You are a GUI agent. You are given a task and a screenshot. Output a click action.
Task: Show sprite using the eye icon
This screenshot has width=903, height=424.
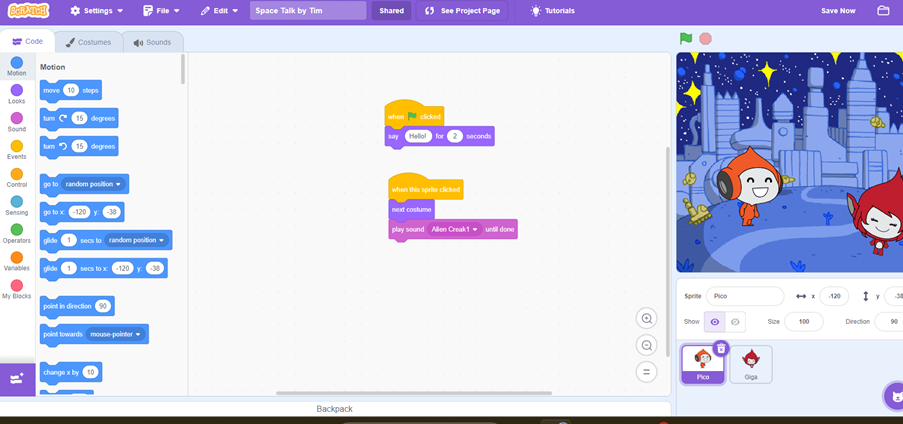click(x=714, y=322)
